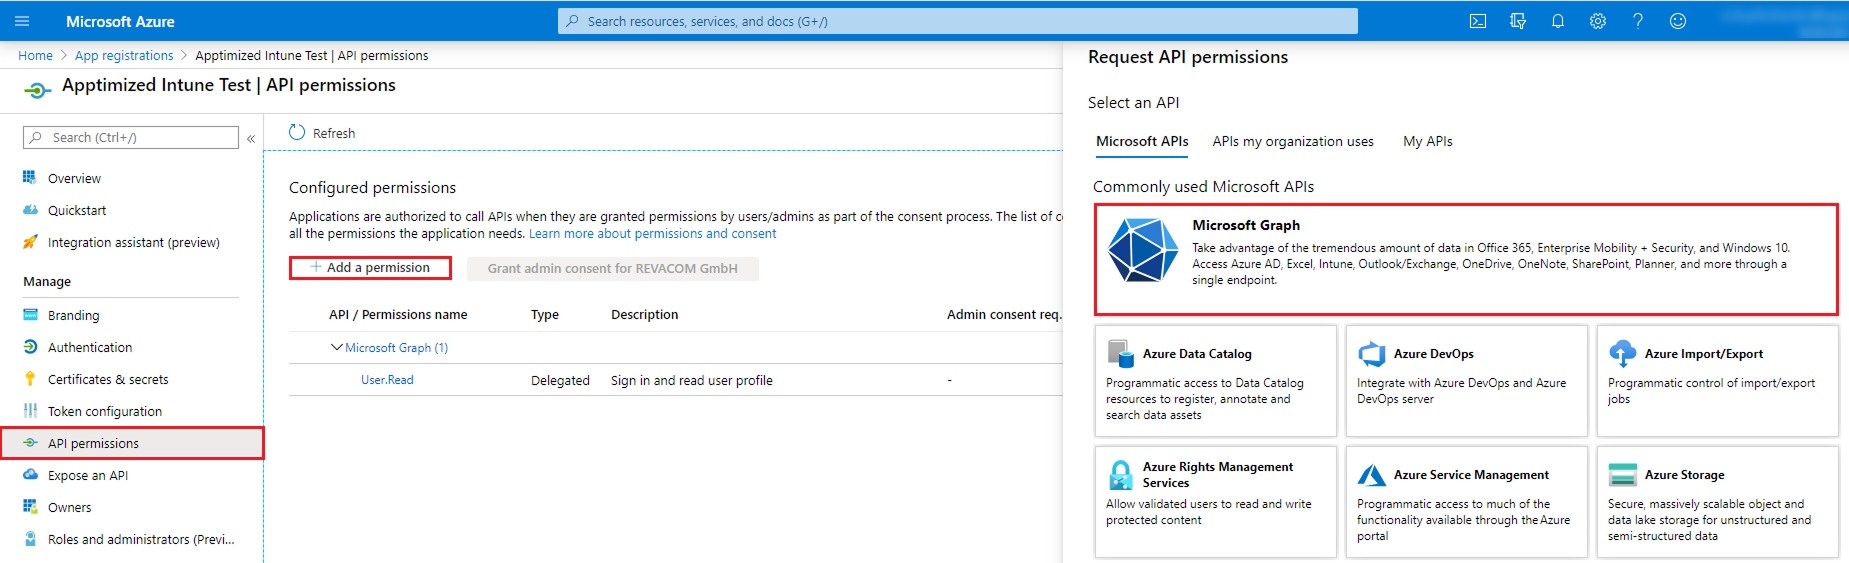
Task: Open API permissions in sidebar
Action: 132,443
